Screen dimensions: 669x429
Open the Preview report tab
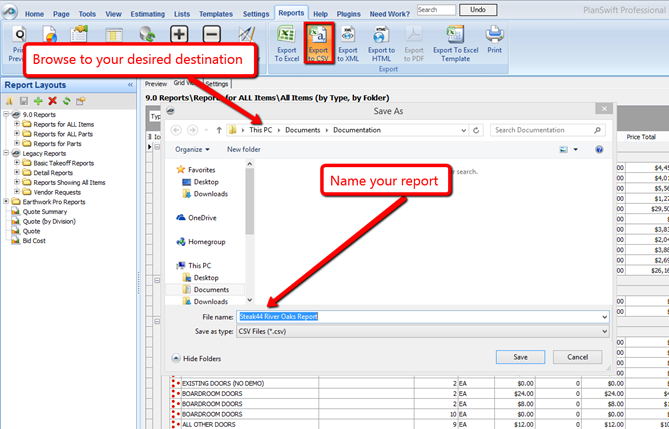156,84
